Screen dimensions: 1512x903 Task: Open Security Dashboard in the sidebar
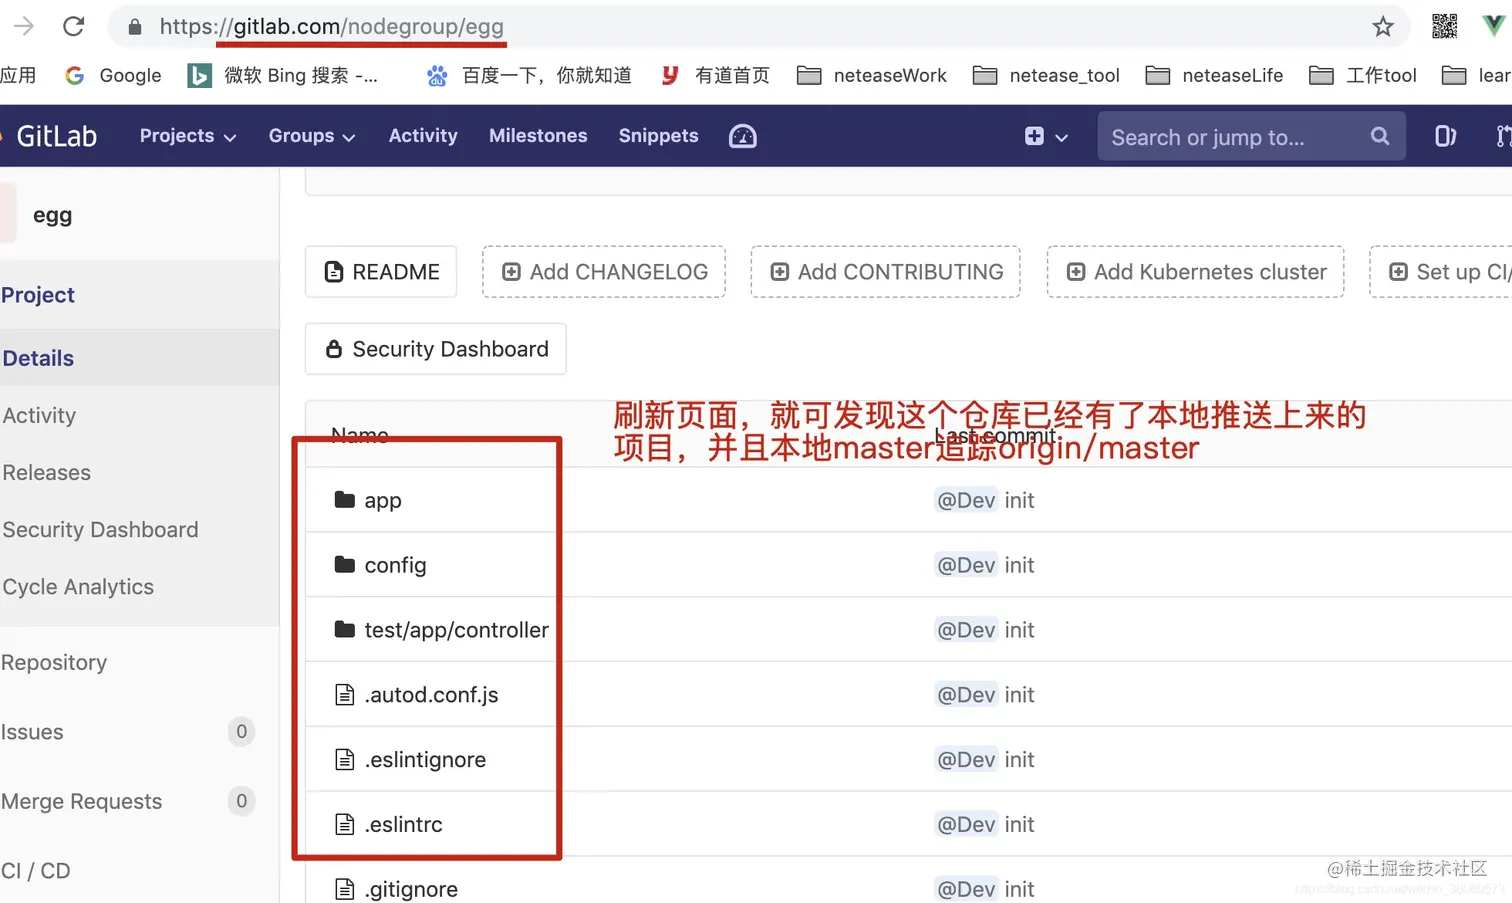pyautogui.click(x=100, y=529)
